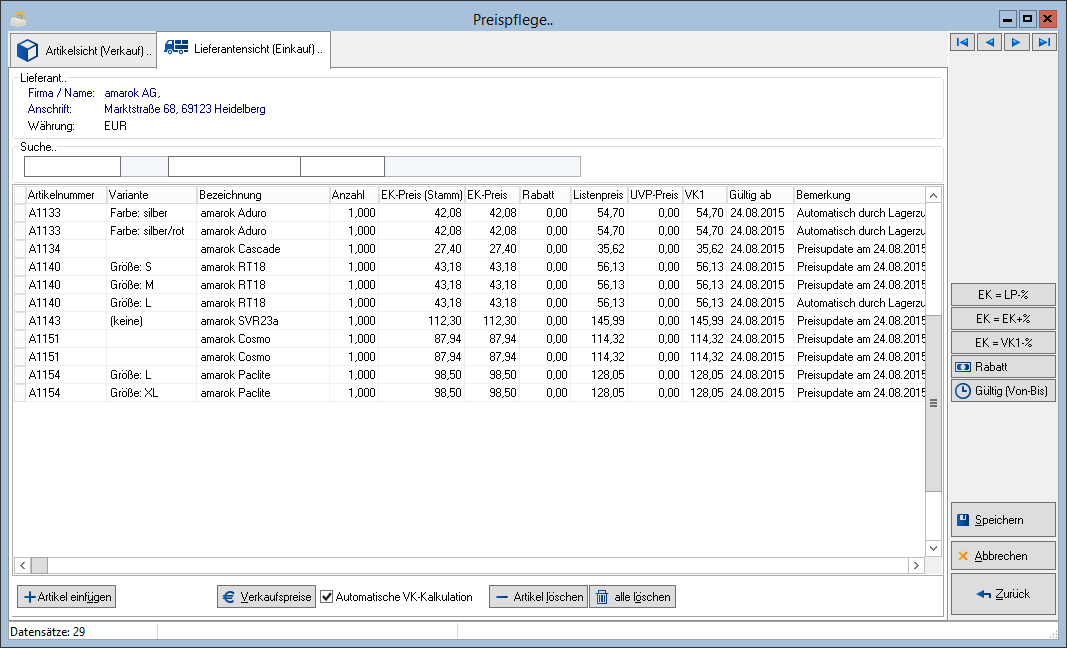Jump to last record navigation arrow

tap(1043, 42)
